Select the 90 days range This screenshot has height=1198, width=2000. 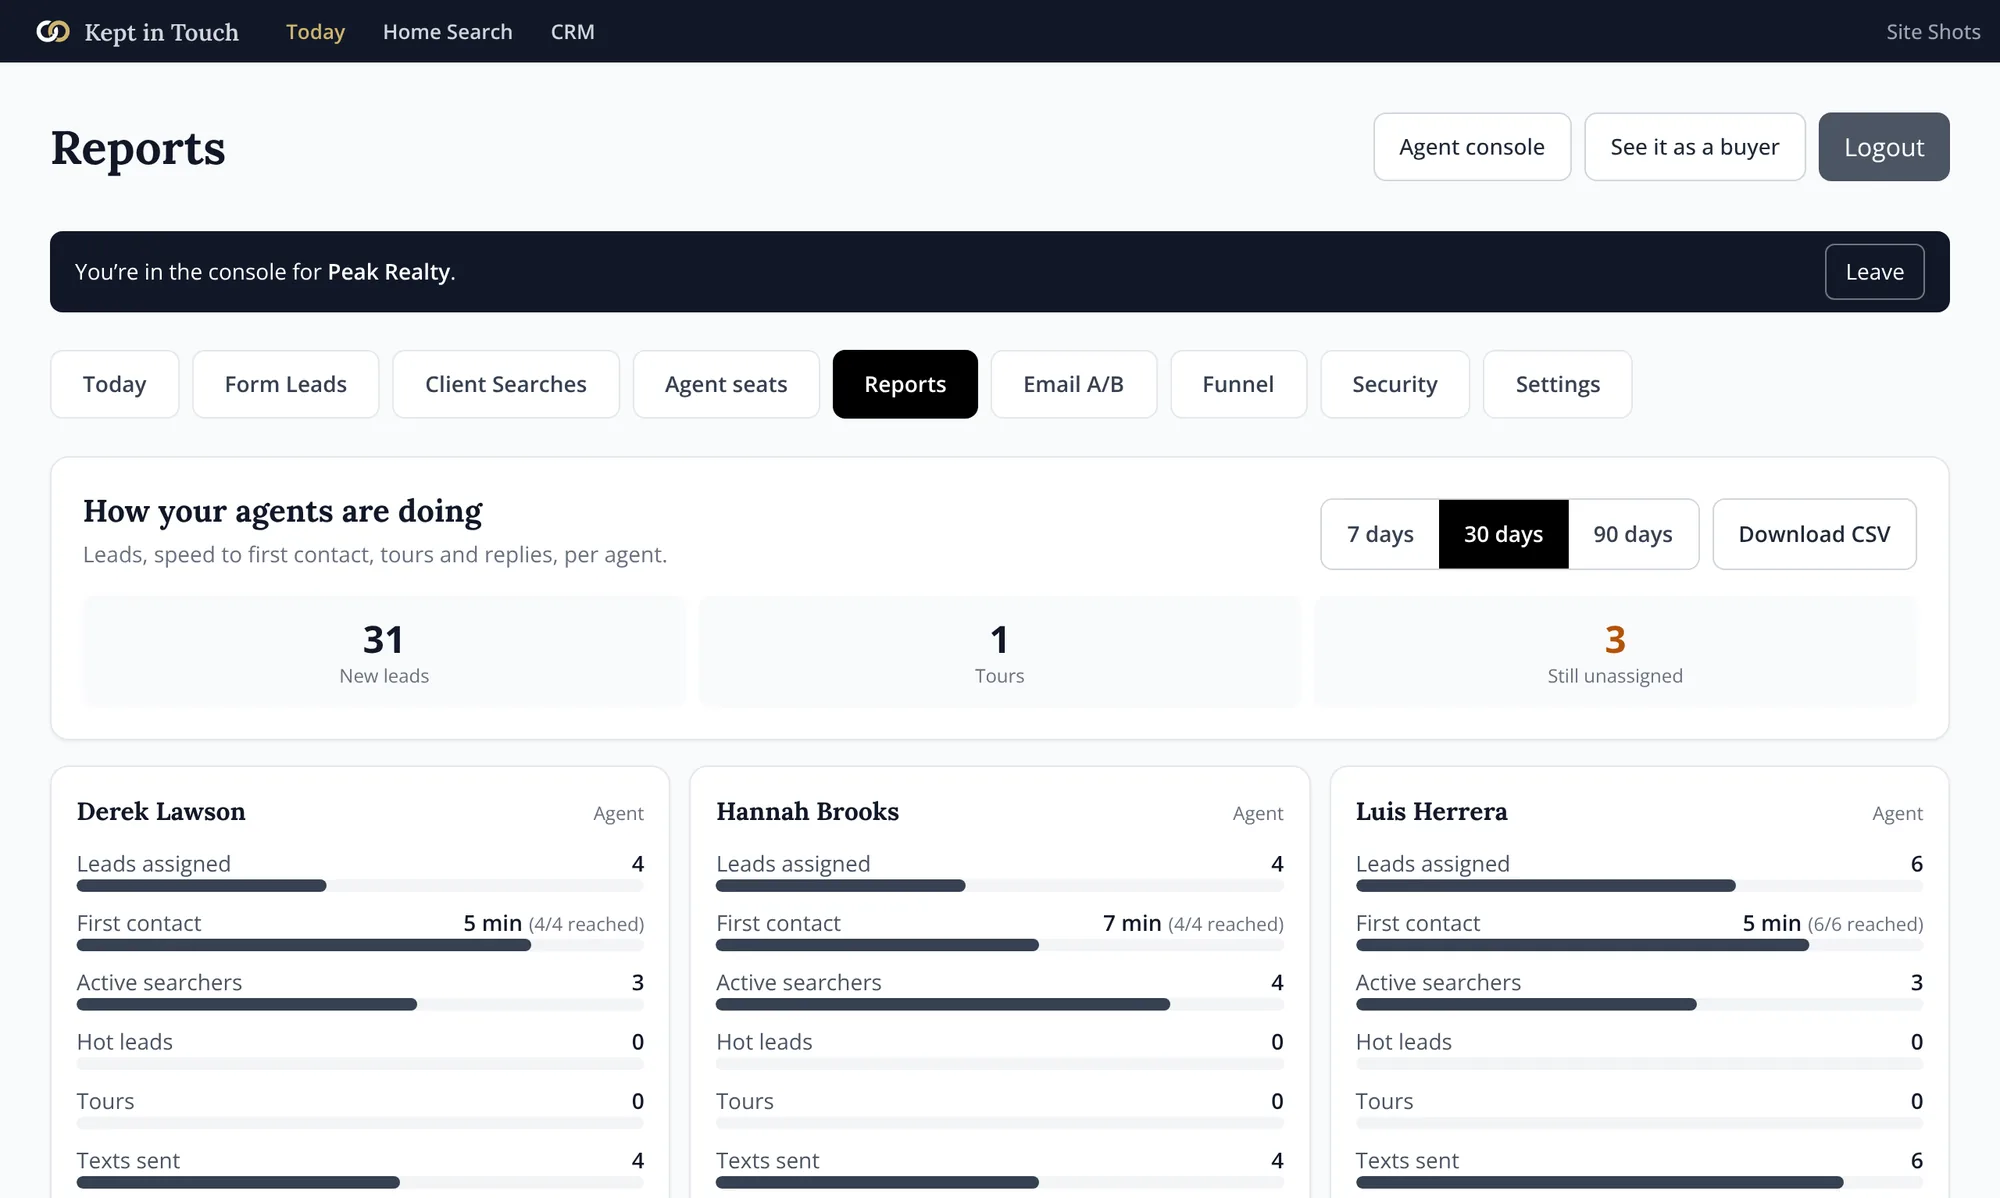1633,534
